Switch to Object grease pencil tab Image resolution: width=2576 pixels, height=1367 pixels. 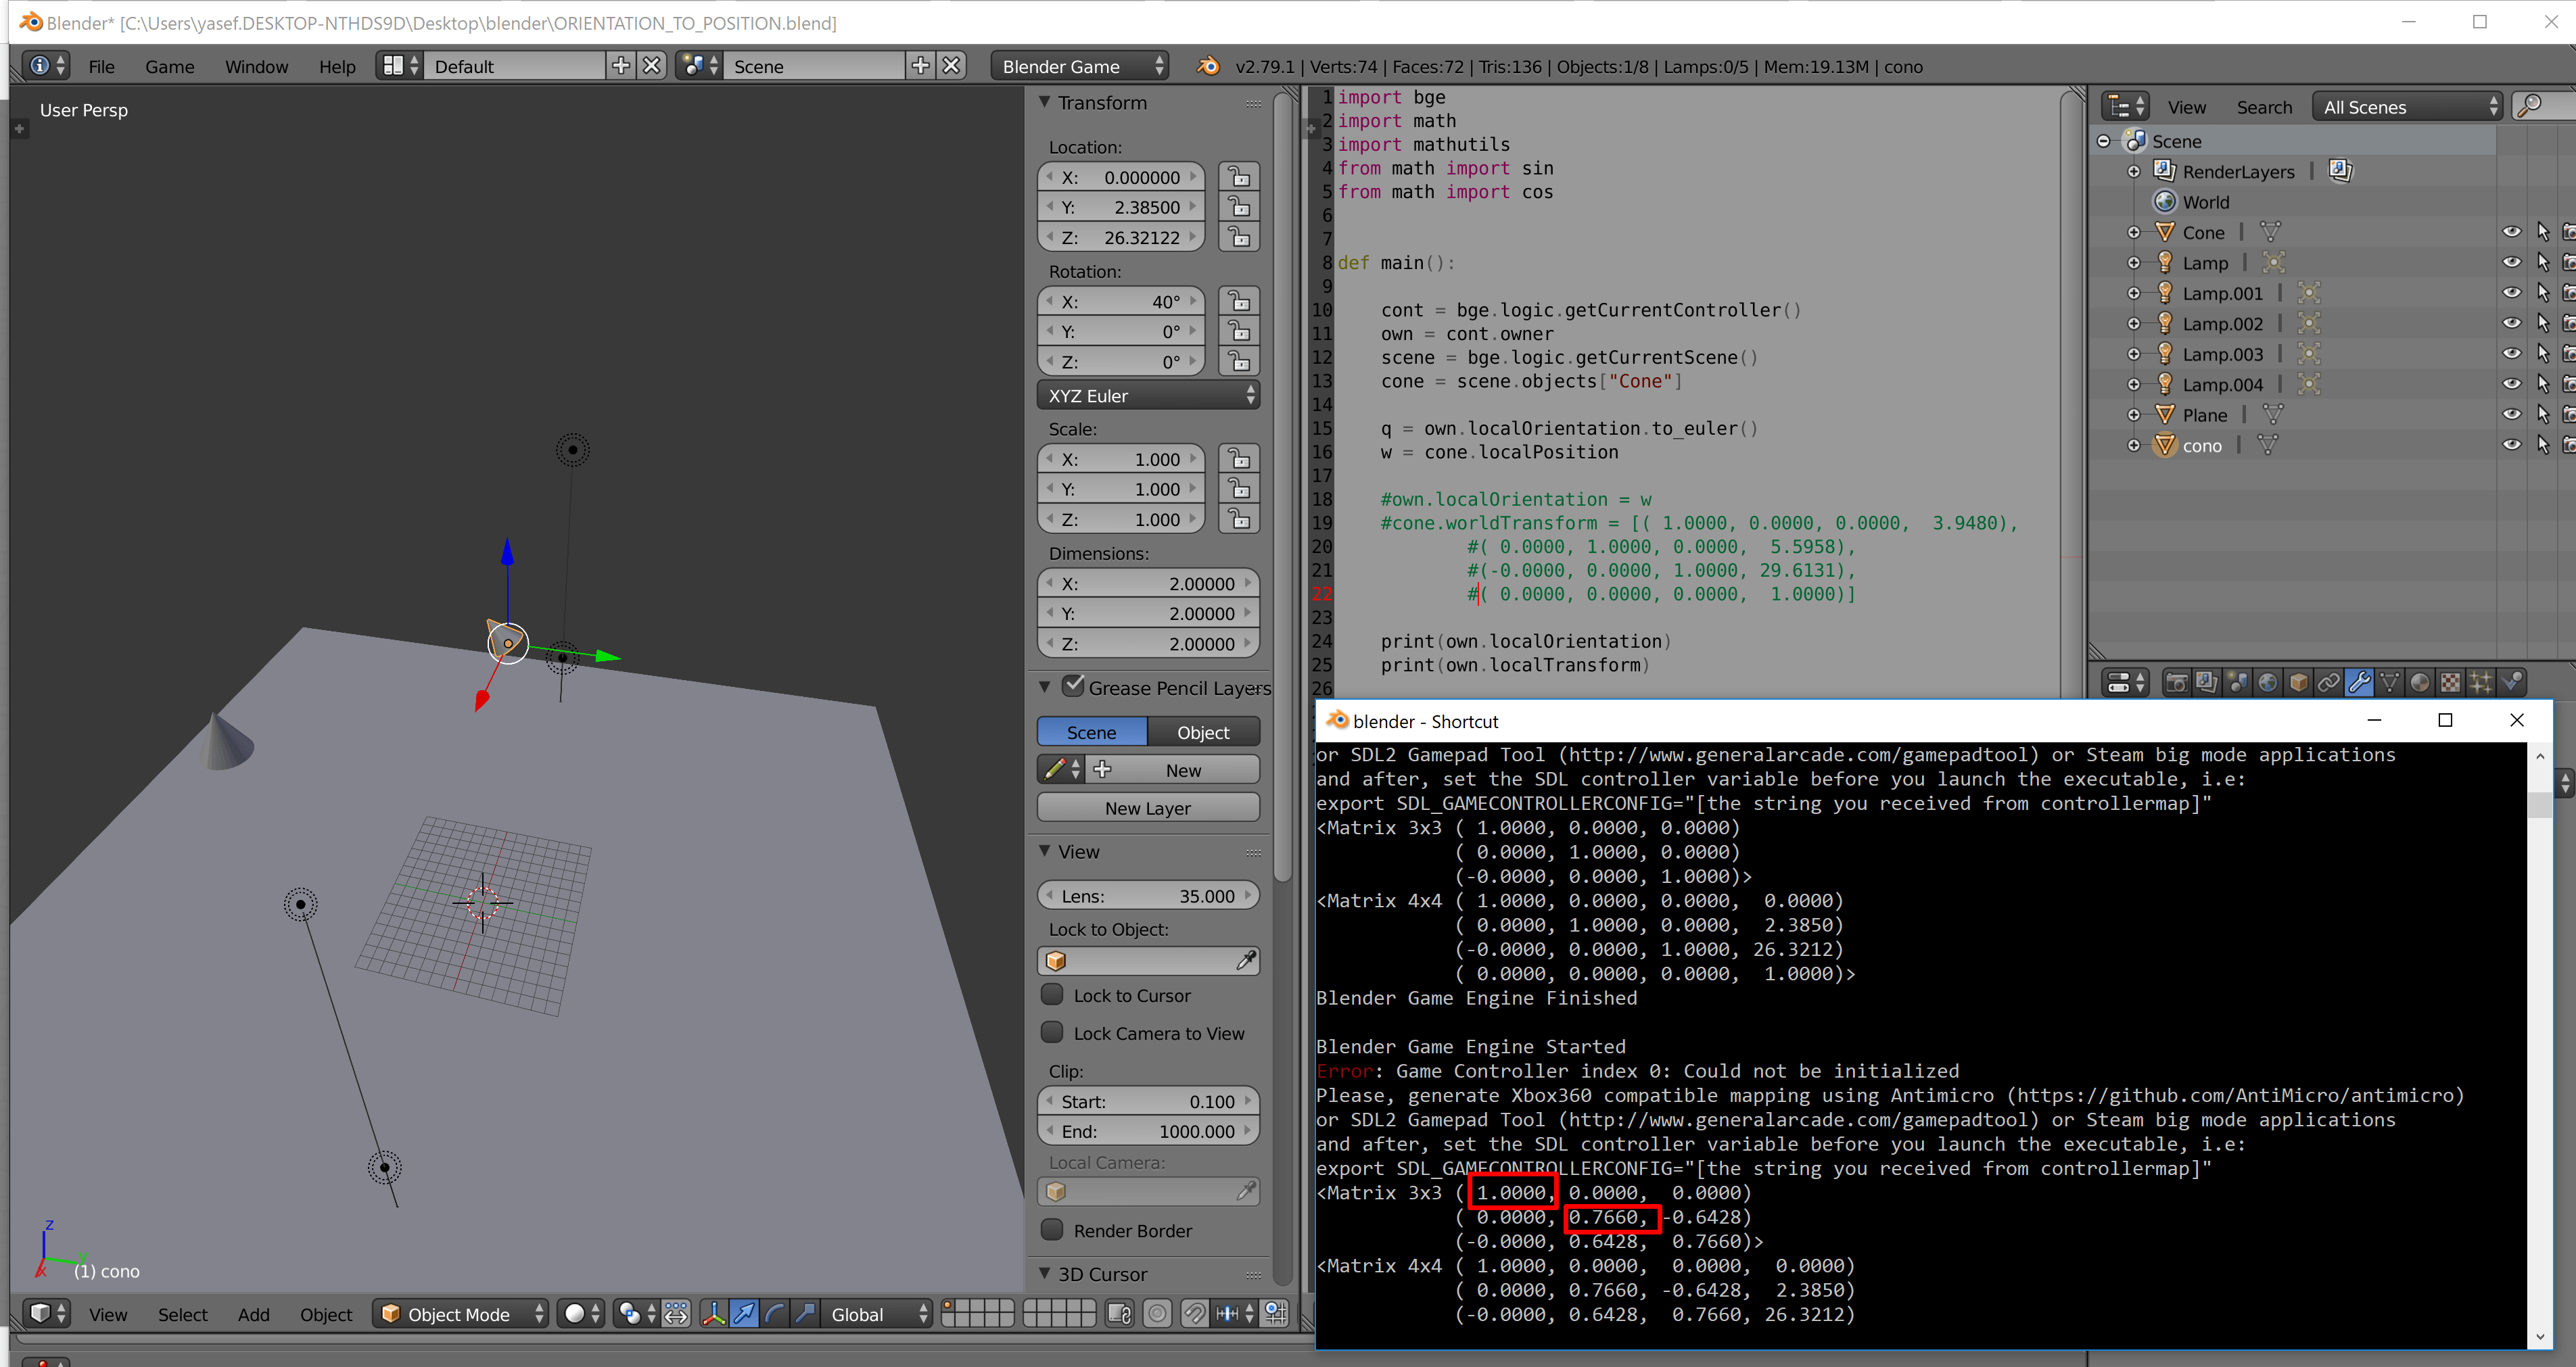click(1202, 732)
